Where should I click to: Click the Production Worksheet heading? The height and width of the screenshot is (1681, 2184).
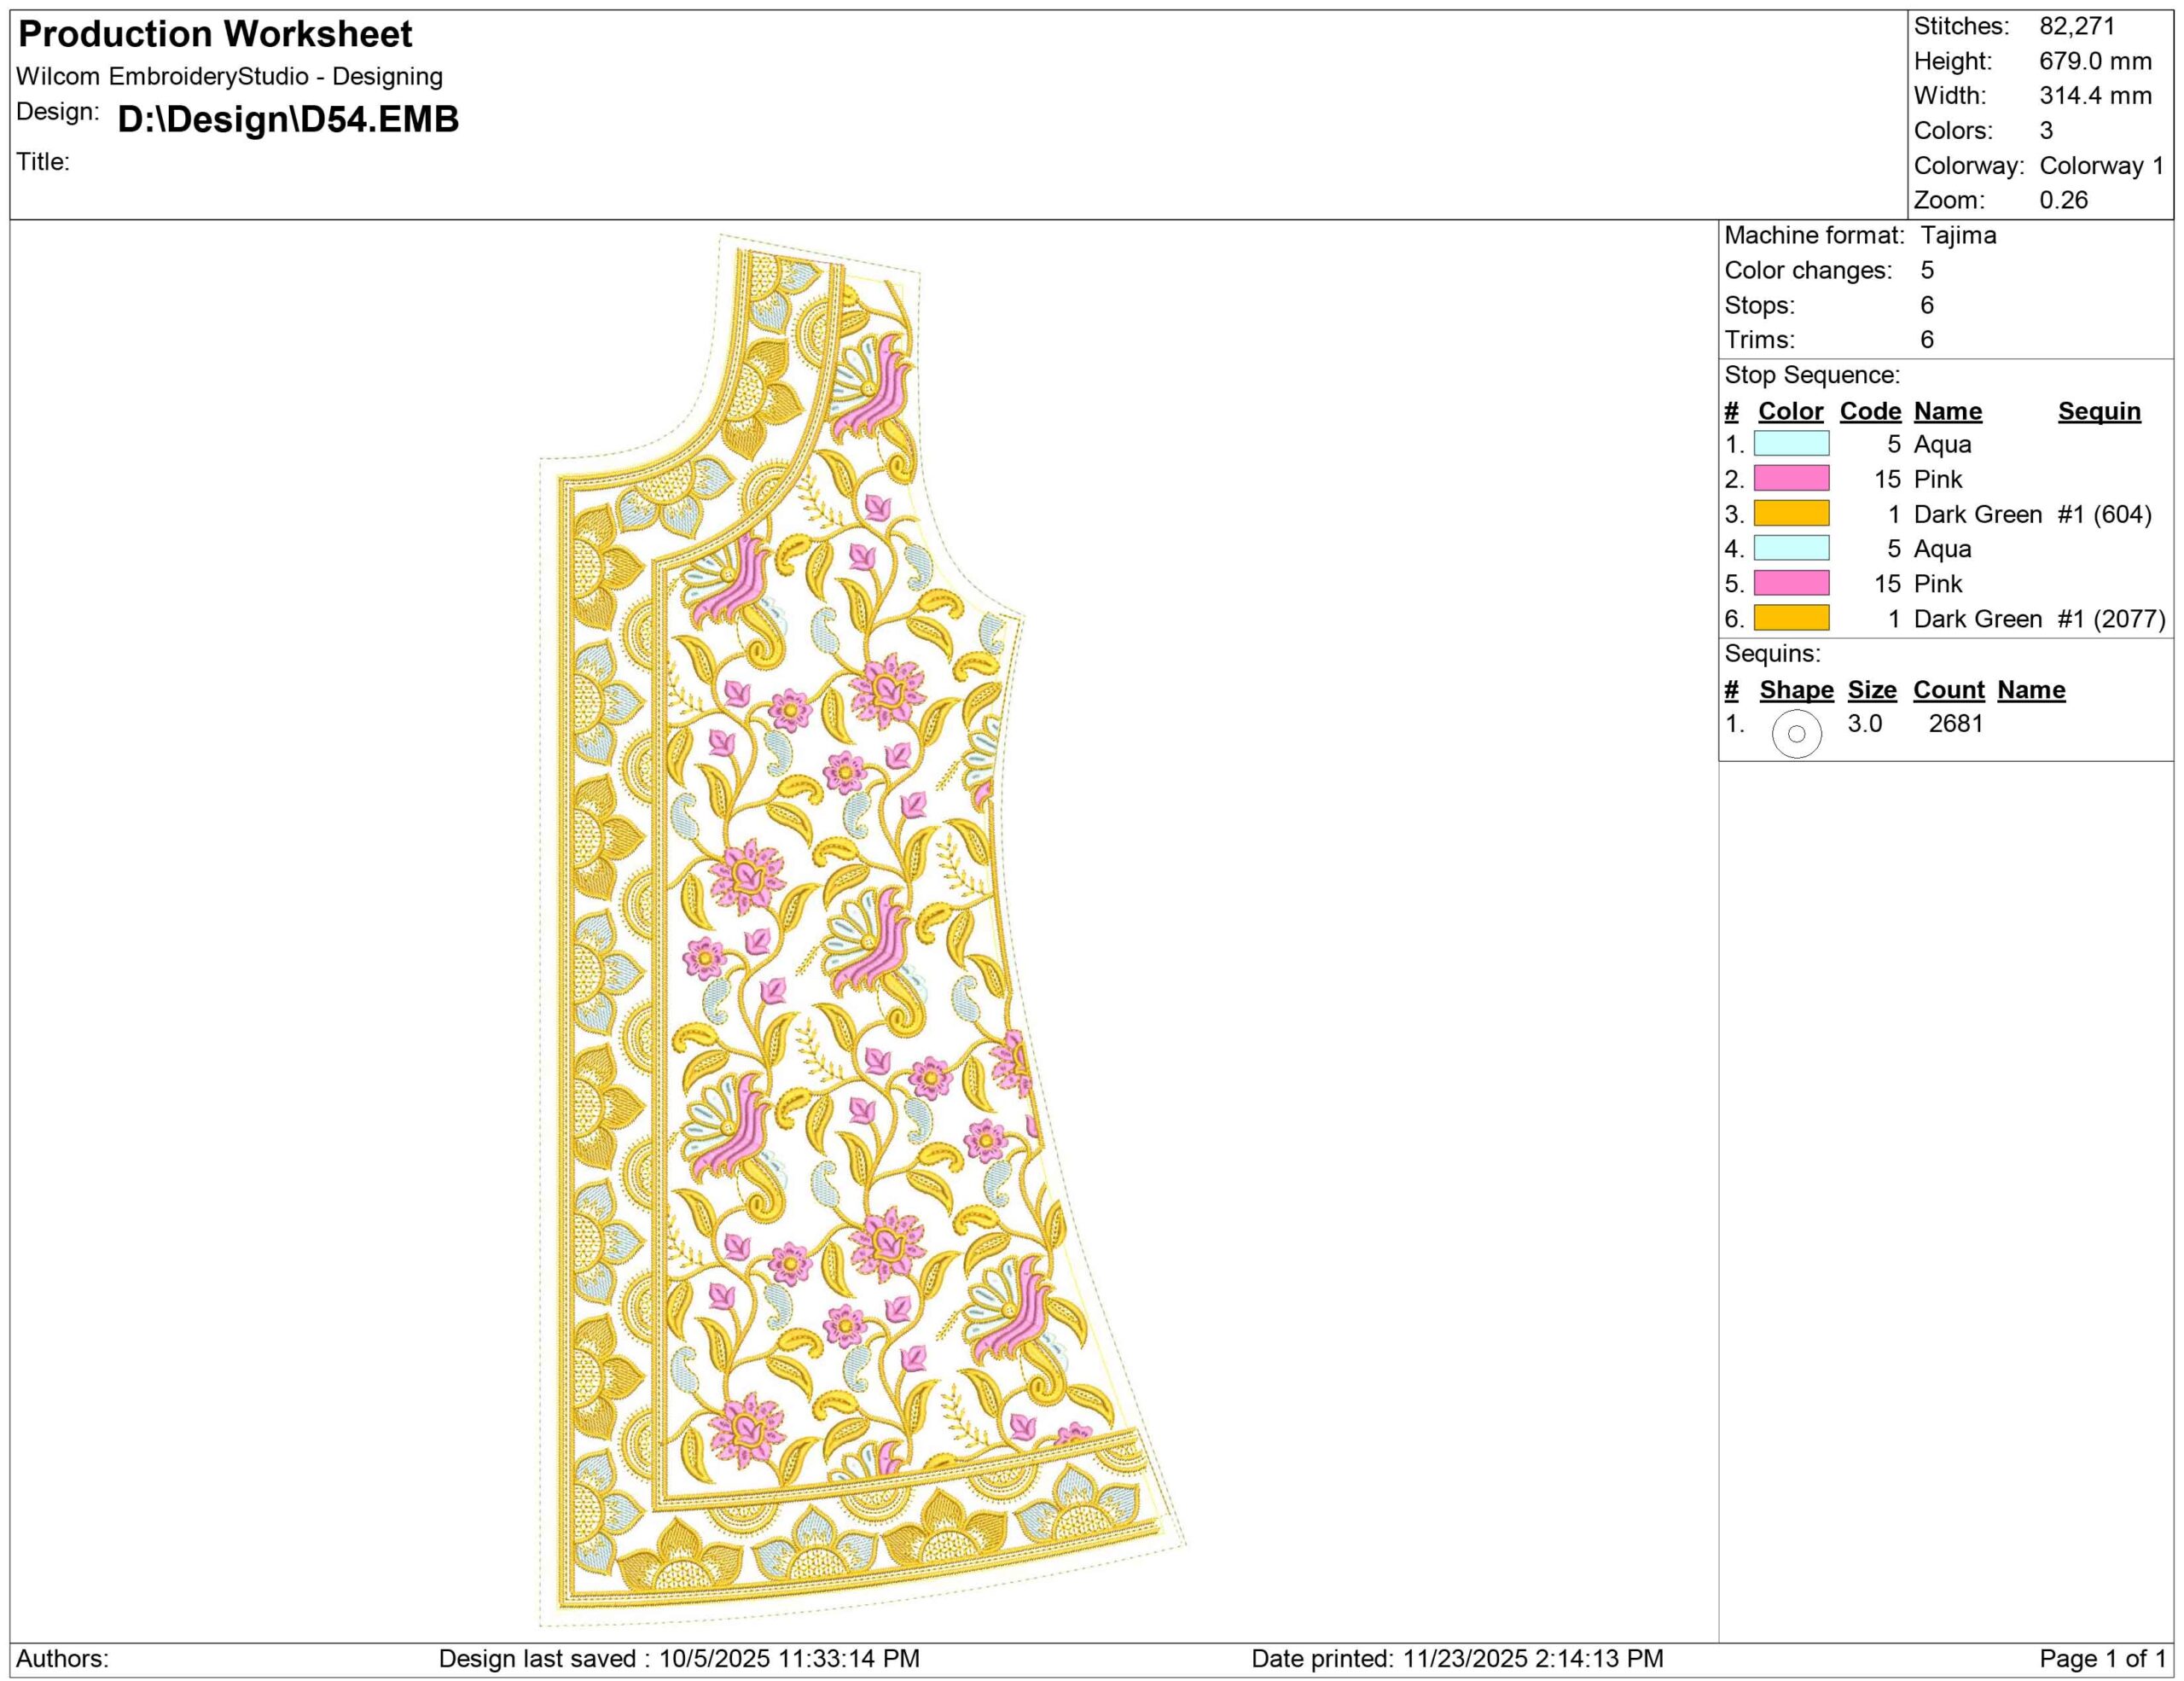pos(215,35)
